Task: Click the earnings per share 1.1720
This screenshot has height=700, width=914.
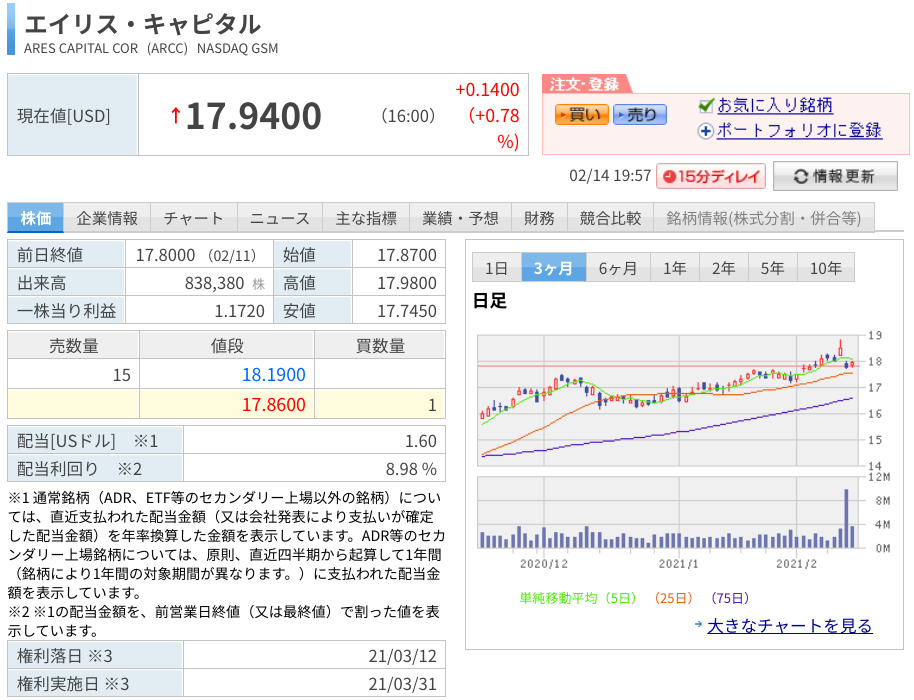Action: pyautogui.click(x=240, y=311)
